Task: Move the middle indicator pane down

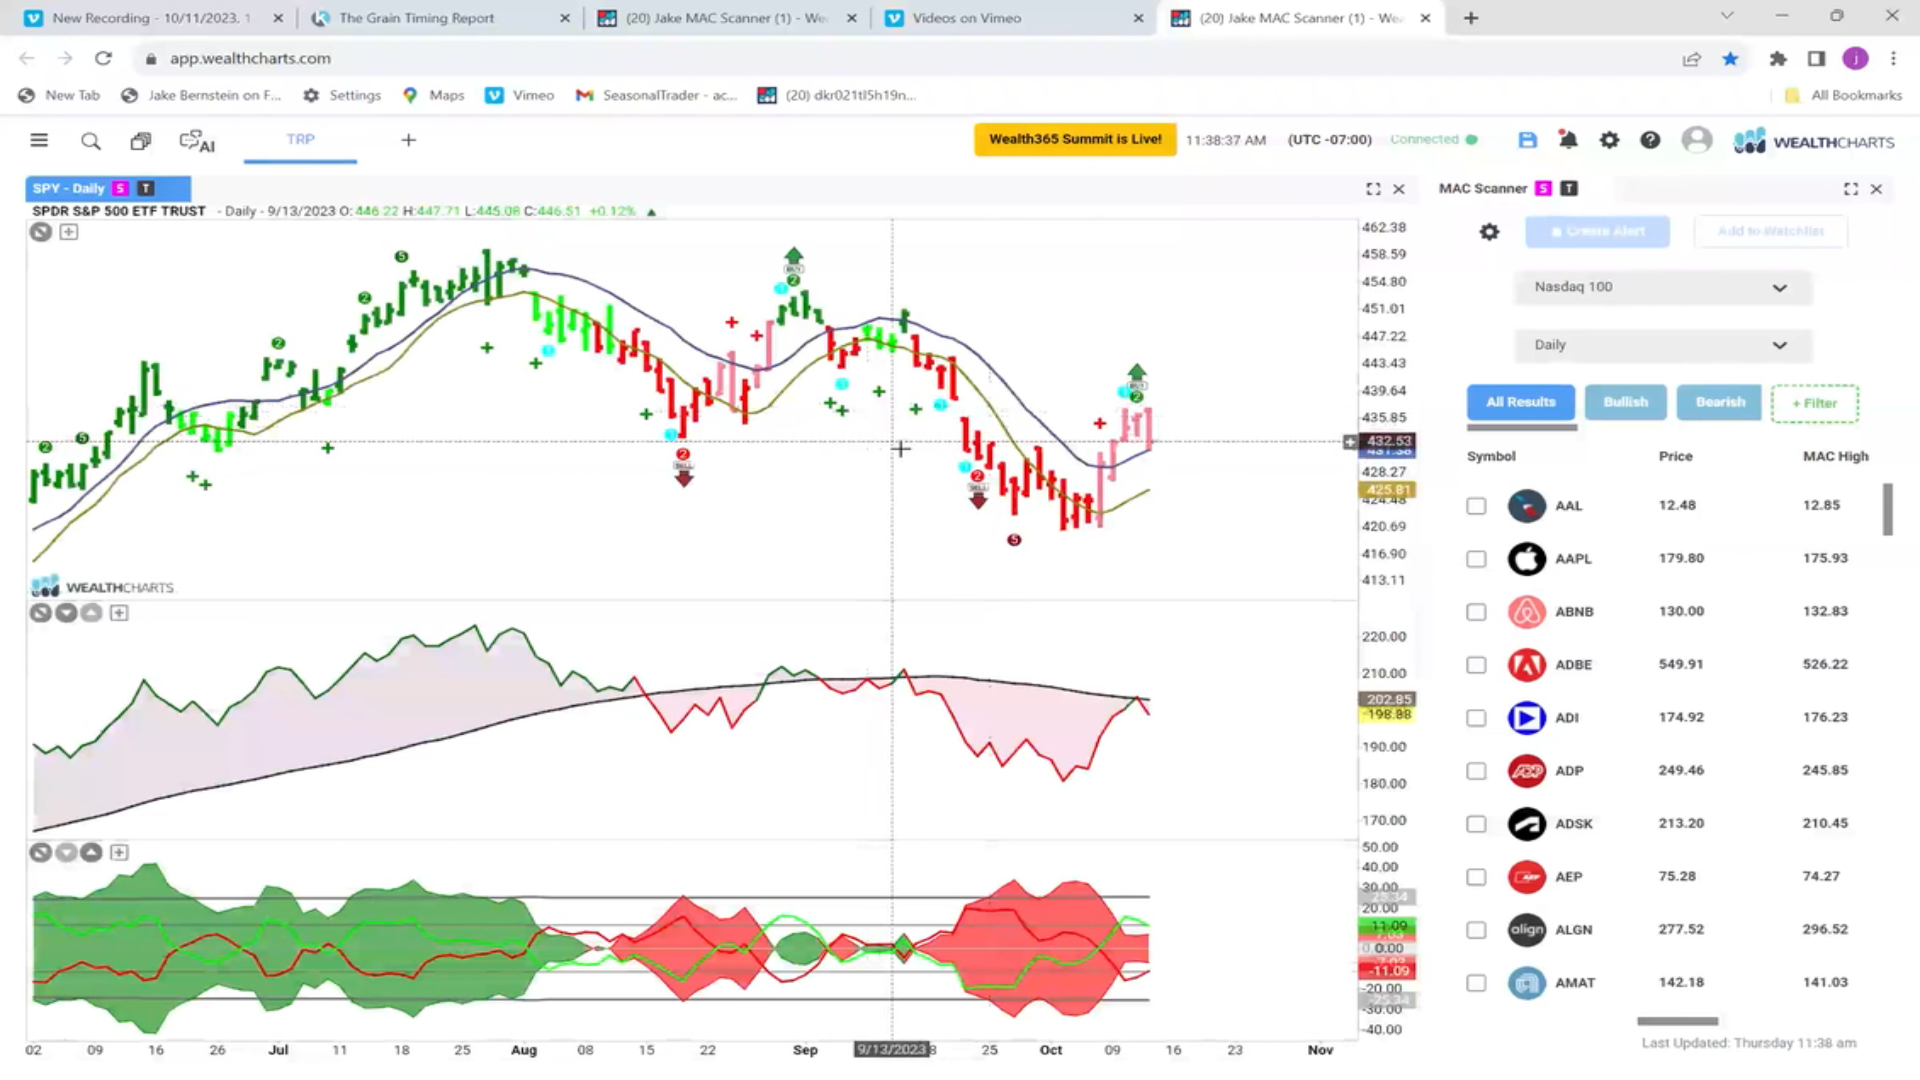Action: (66, 613)
